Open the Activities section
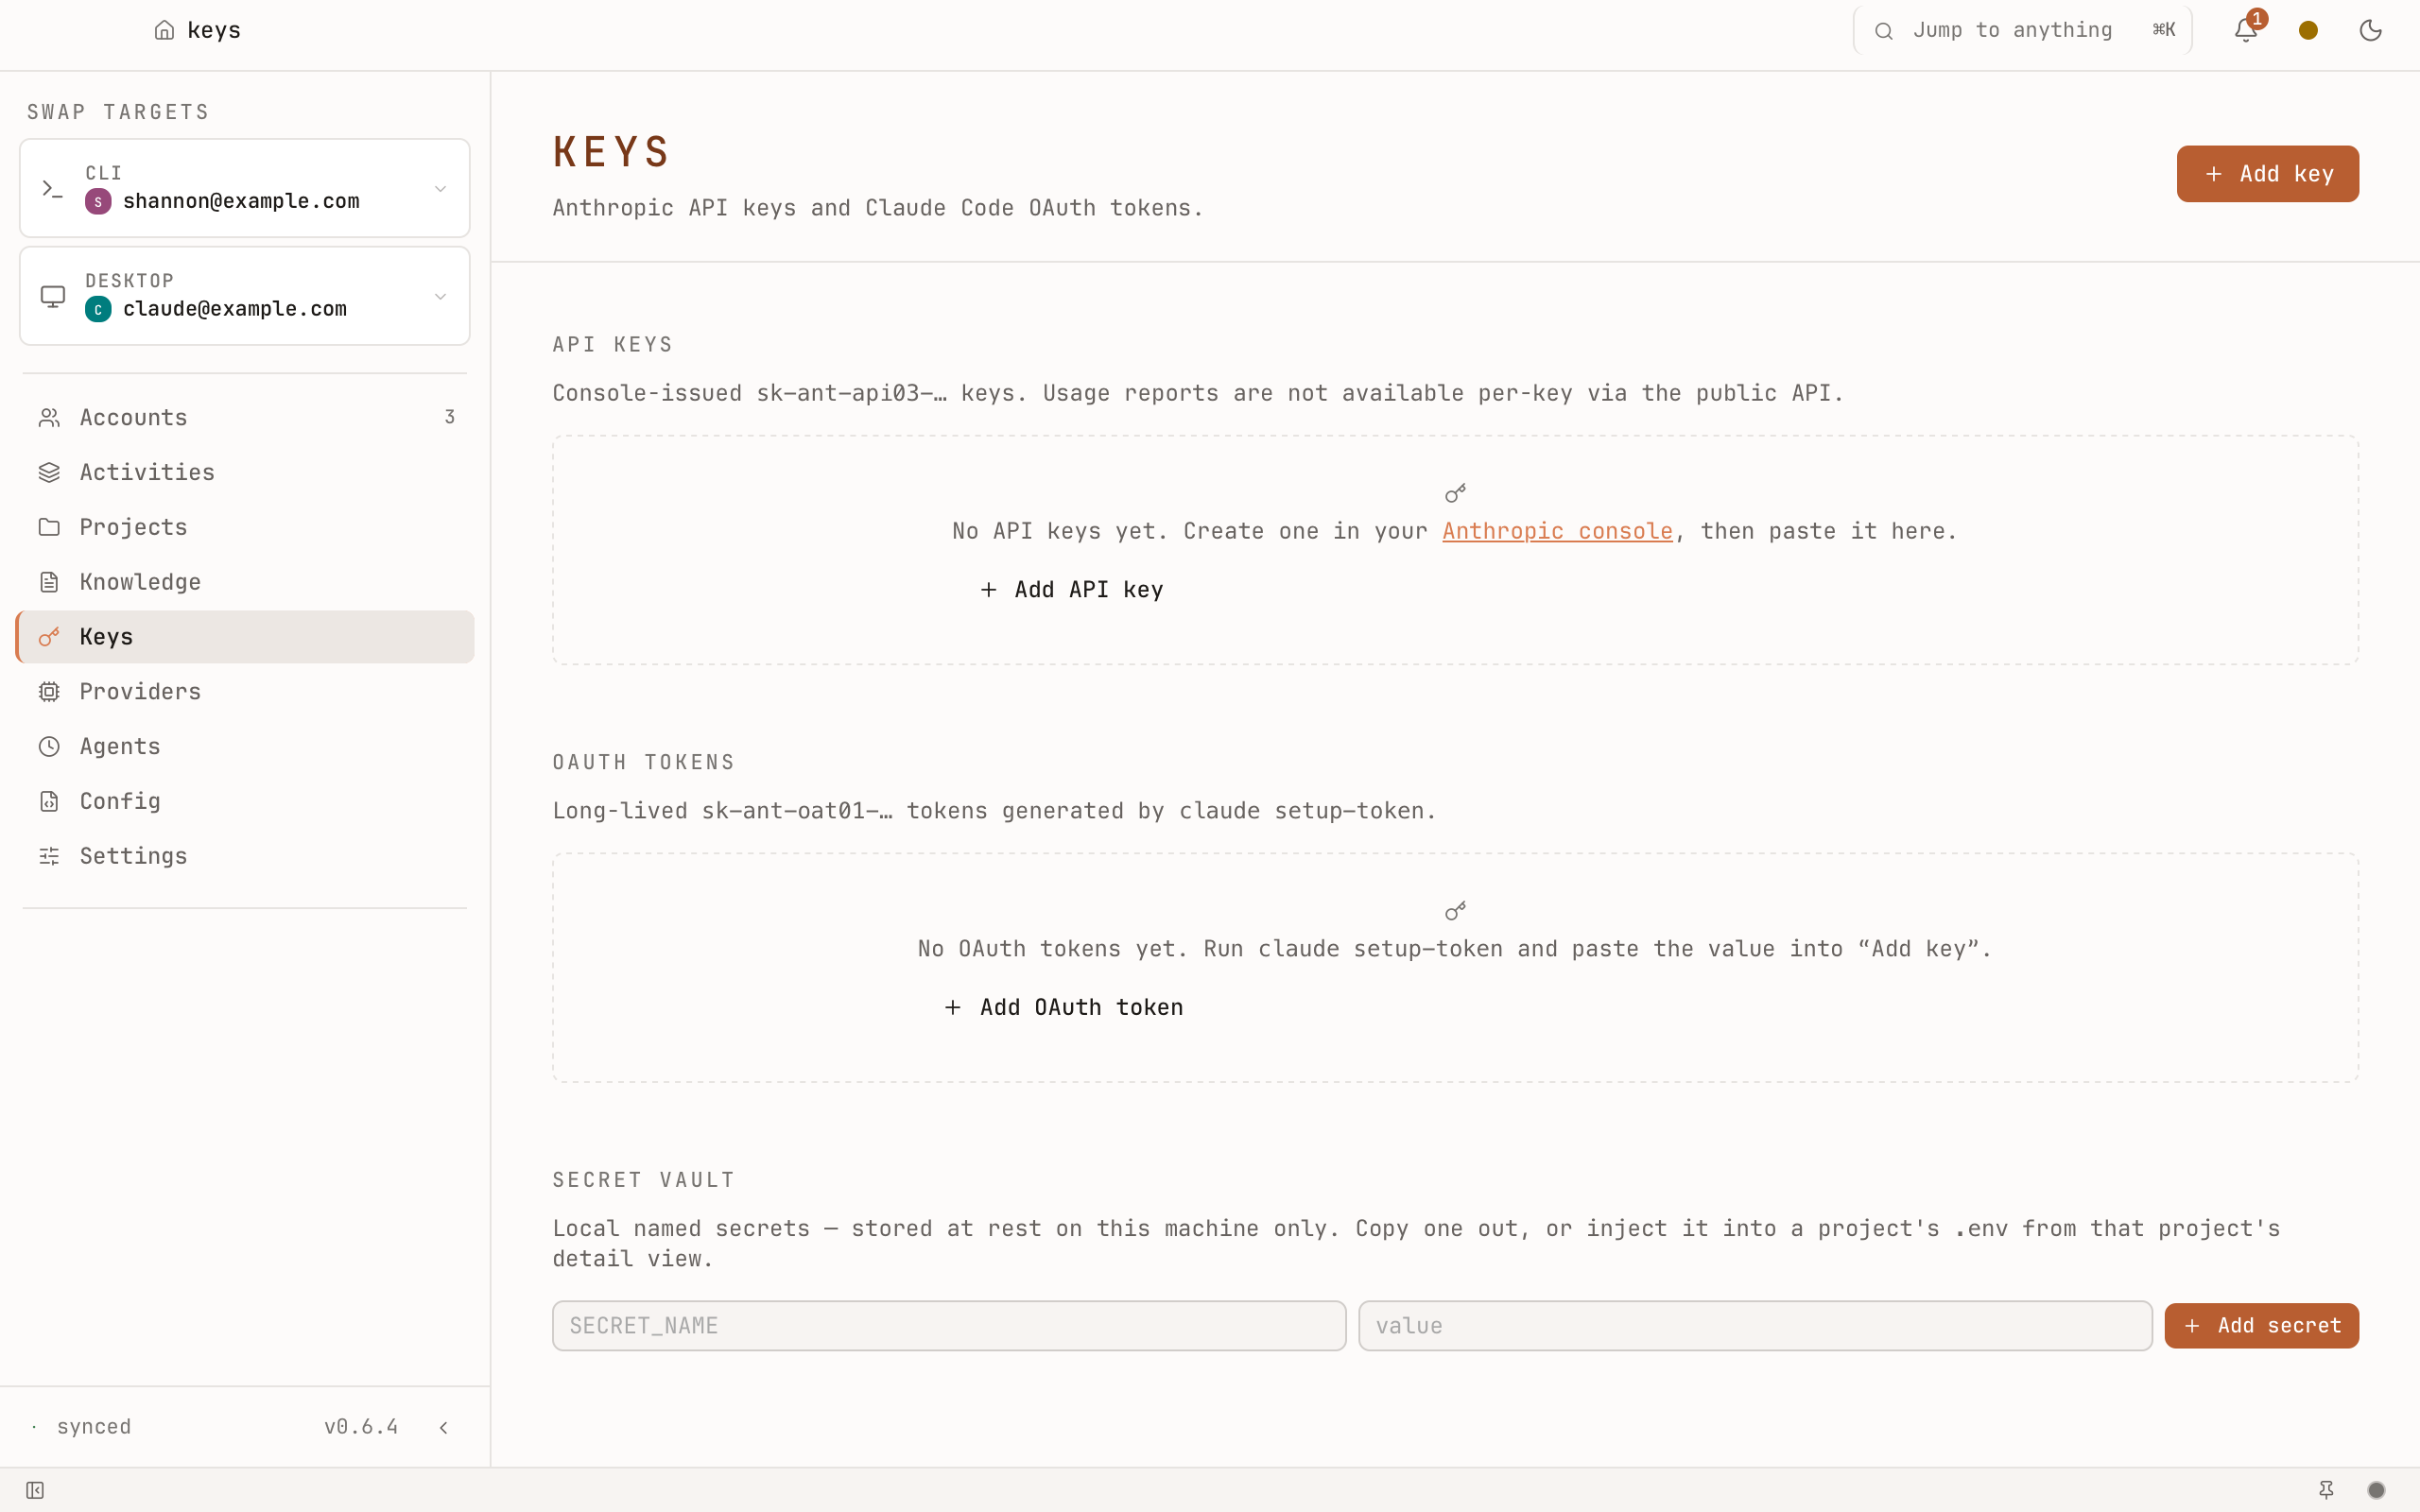The image size is (2420, 1512). 245,472
